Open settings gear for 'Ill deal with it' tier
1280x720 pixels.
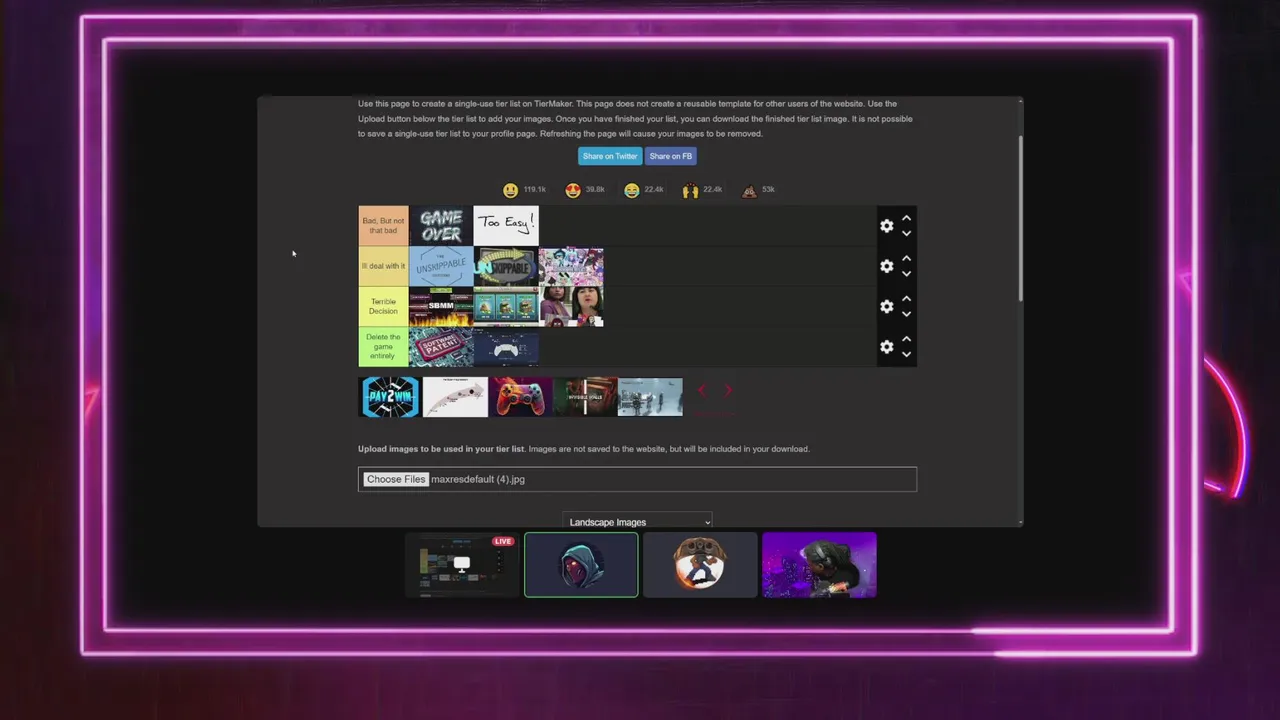point(886,266)
